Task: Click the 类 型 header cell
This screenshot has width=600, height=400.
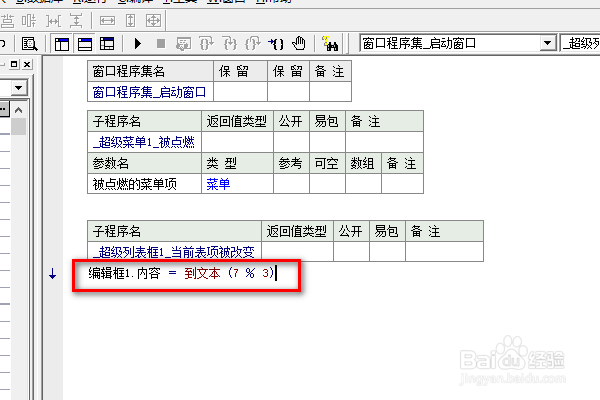Action: tap(237, 163)
